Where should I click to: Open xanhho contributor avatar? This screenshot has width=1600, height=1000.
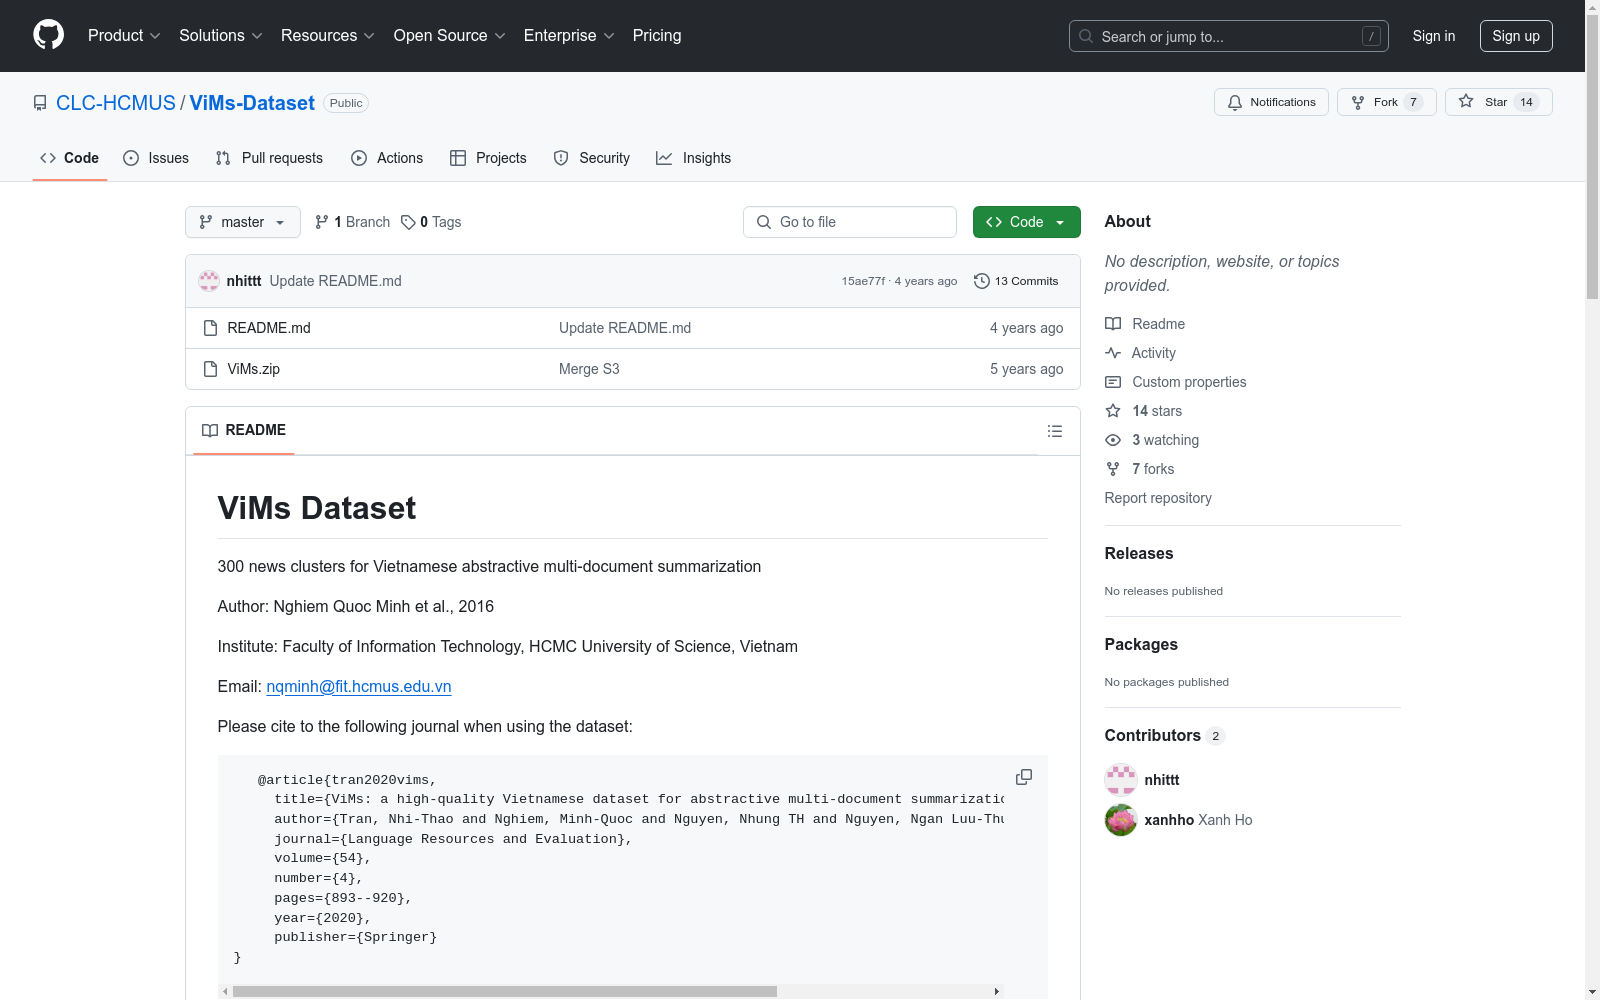click(x=1121, y=820)
